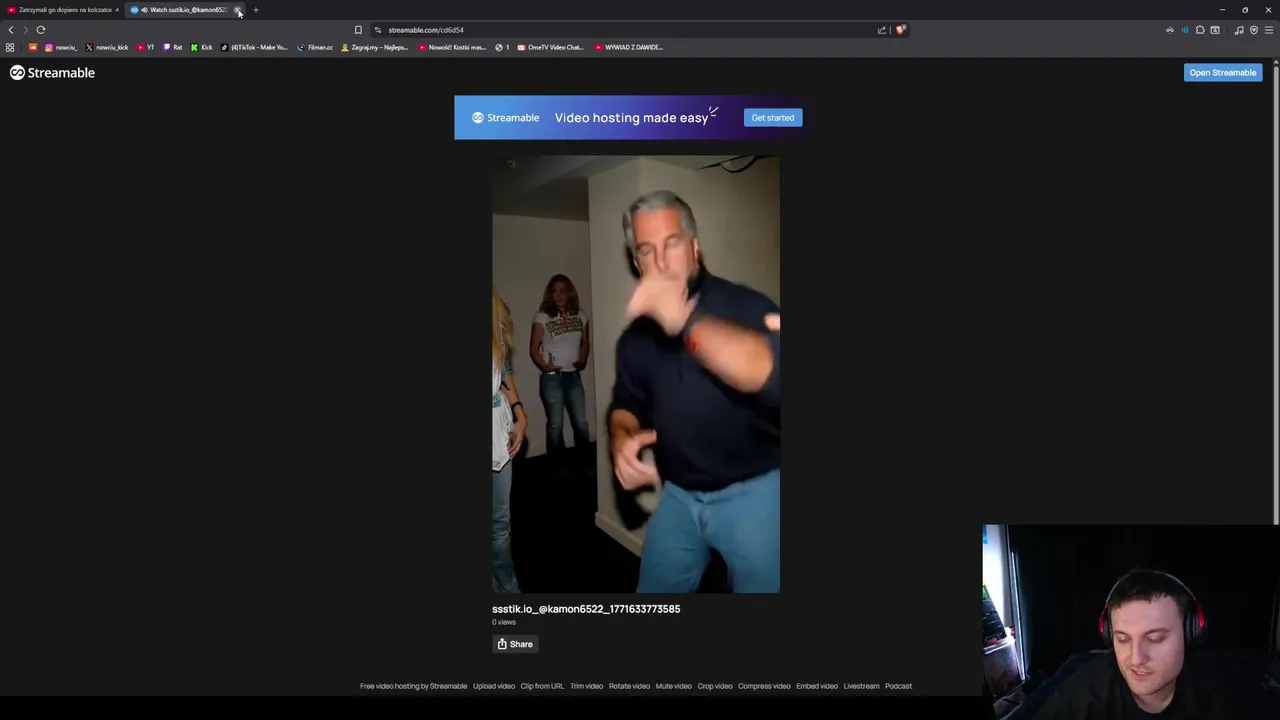This screenshot has height=720, width=1280.
Task: Click the Streamable logo in page header
Action: pos(52,72)
